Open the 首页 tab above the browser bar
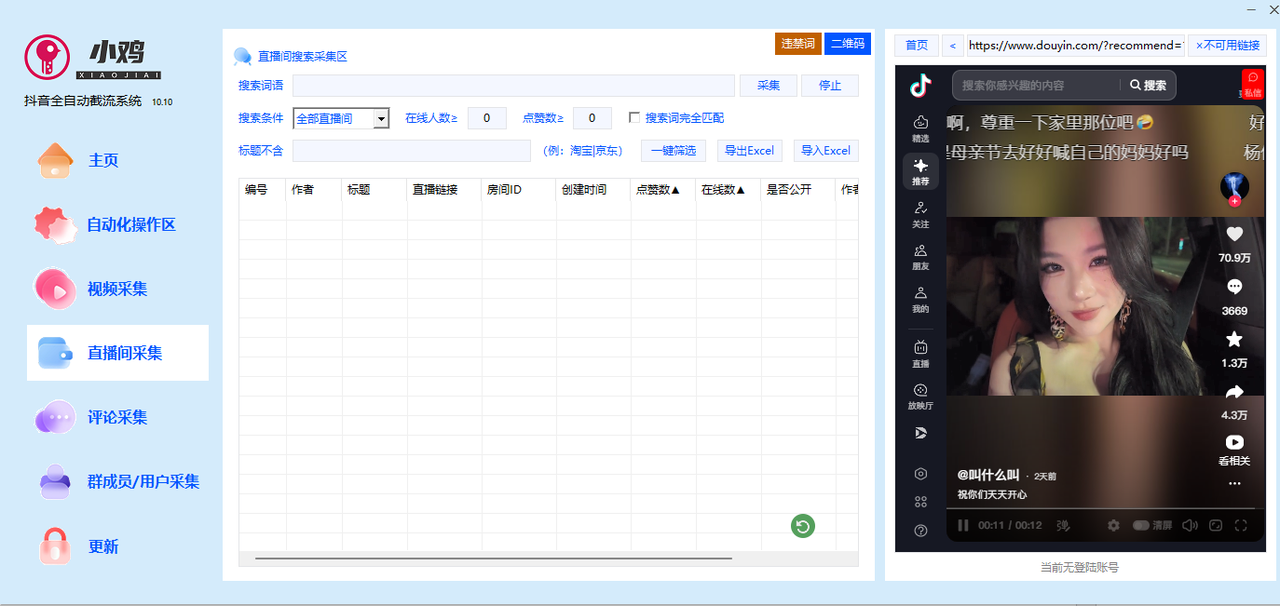Image resolution: width=1280 pixels, height=606 pixels. pos(915,45)
